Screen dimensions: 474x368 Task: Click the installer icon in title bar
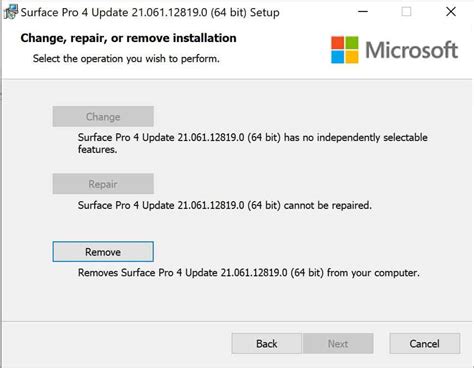[x=10, y=12]
